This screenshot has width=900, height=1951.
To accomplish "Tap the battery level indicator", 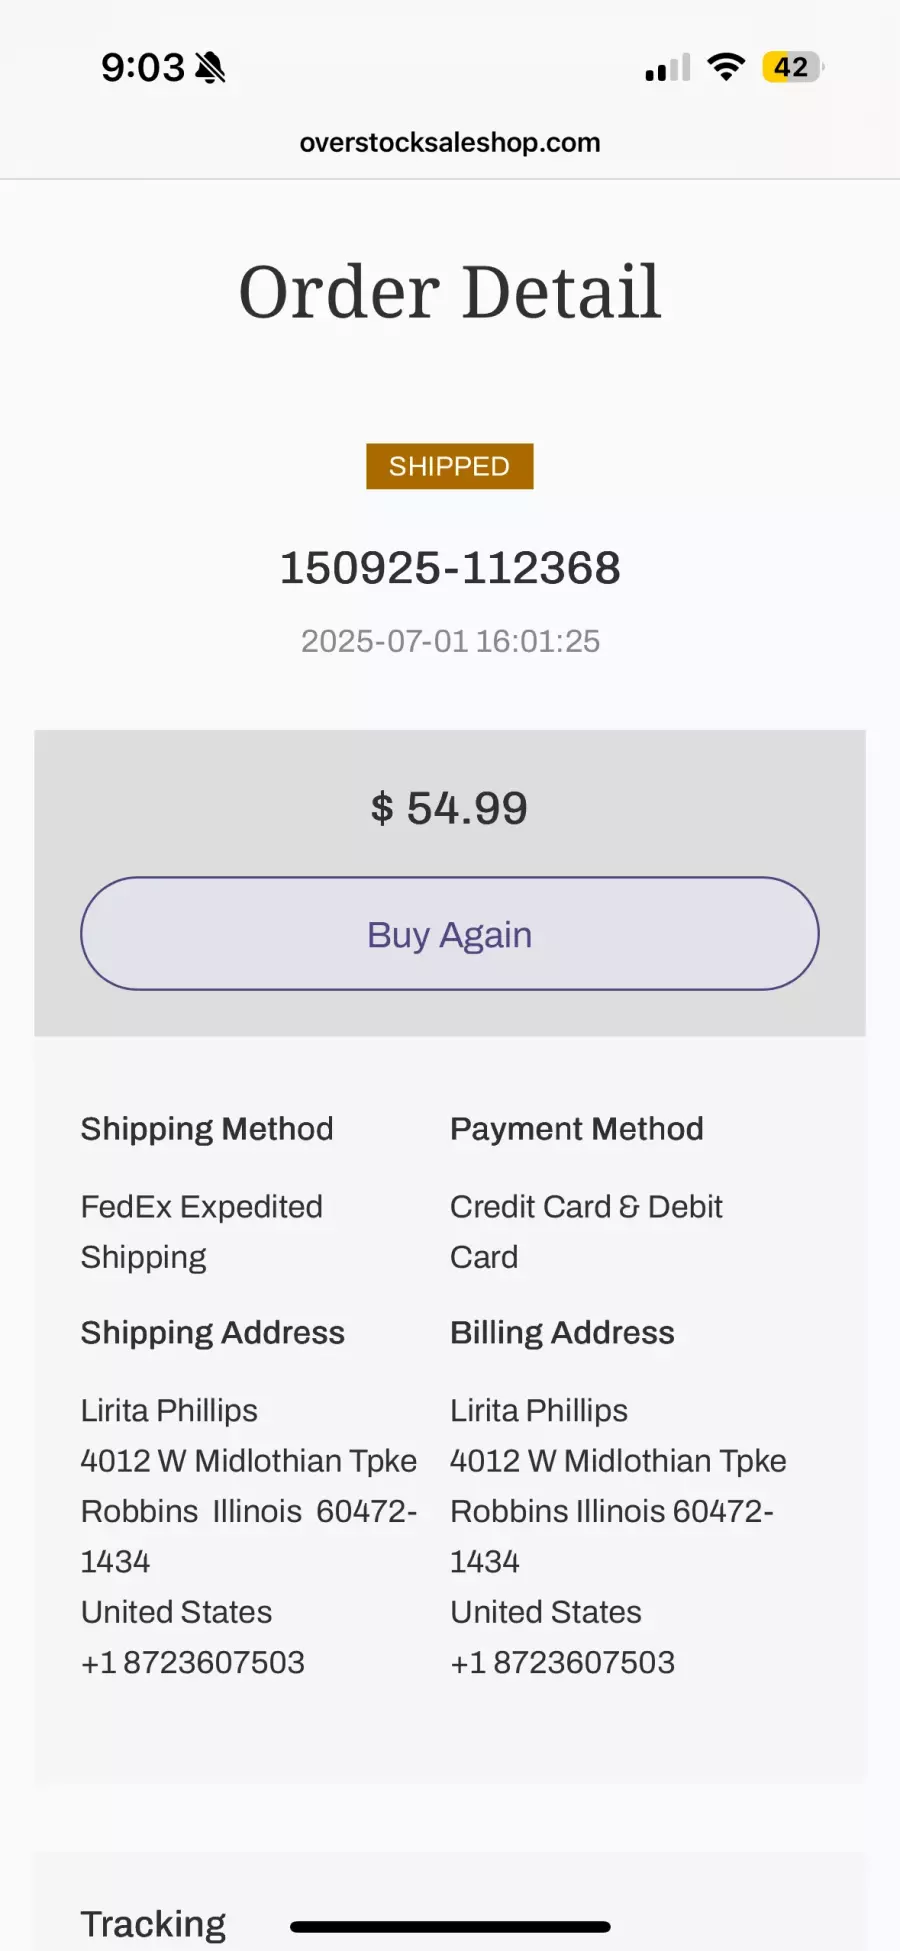I will click(792, 67).
